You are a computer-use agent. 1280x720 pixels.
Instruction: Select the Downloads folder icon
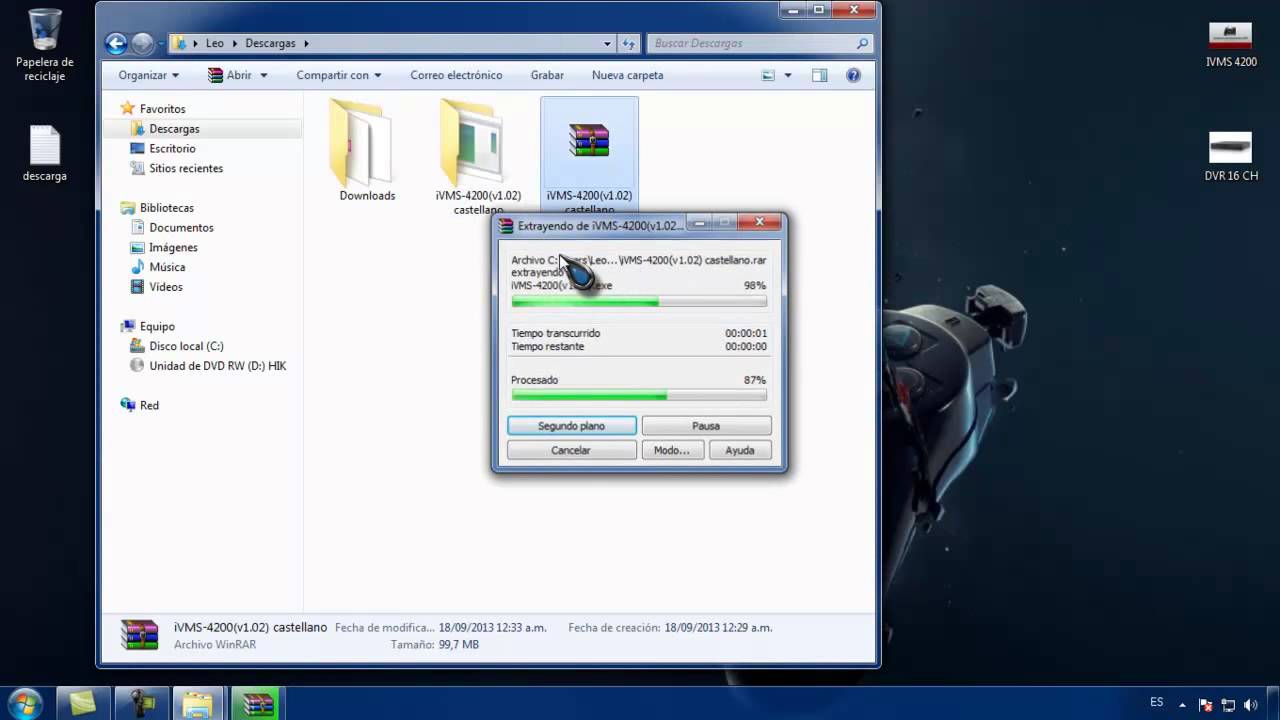pyautogui.click(x=367, y=150)
